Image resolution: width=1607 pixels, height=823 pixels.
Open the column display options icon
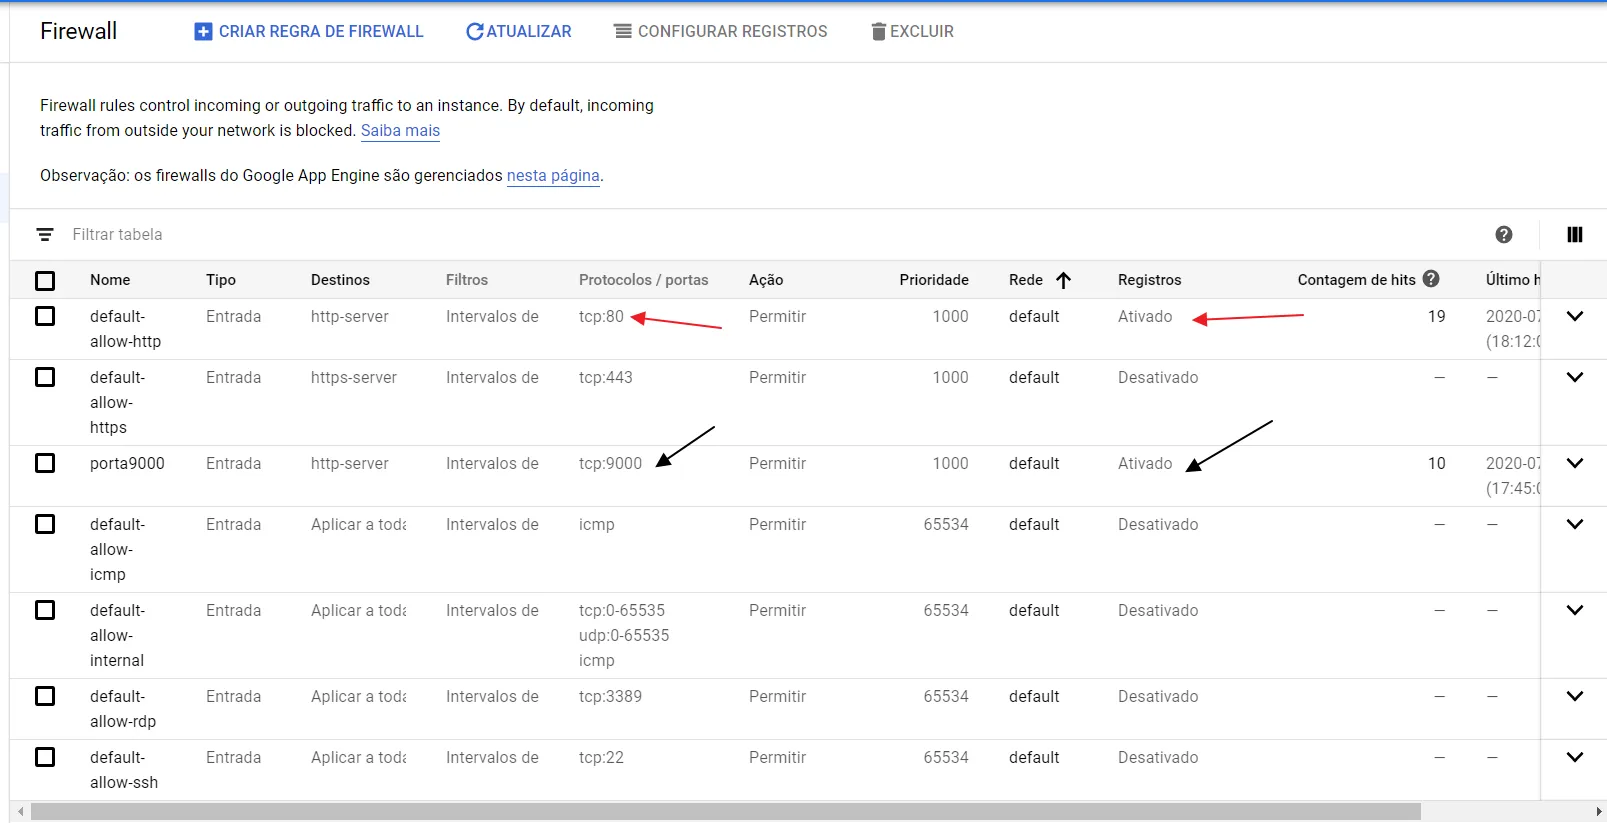pyautogui.click(x=1574, y=235)
